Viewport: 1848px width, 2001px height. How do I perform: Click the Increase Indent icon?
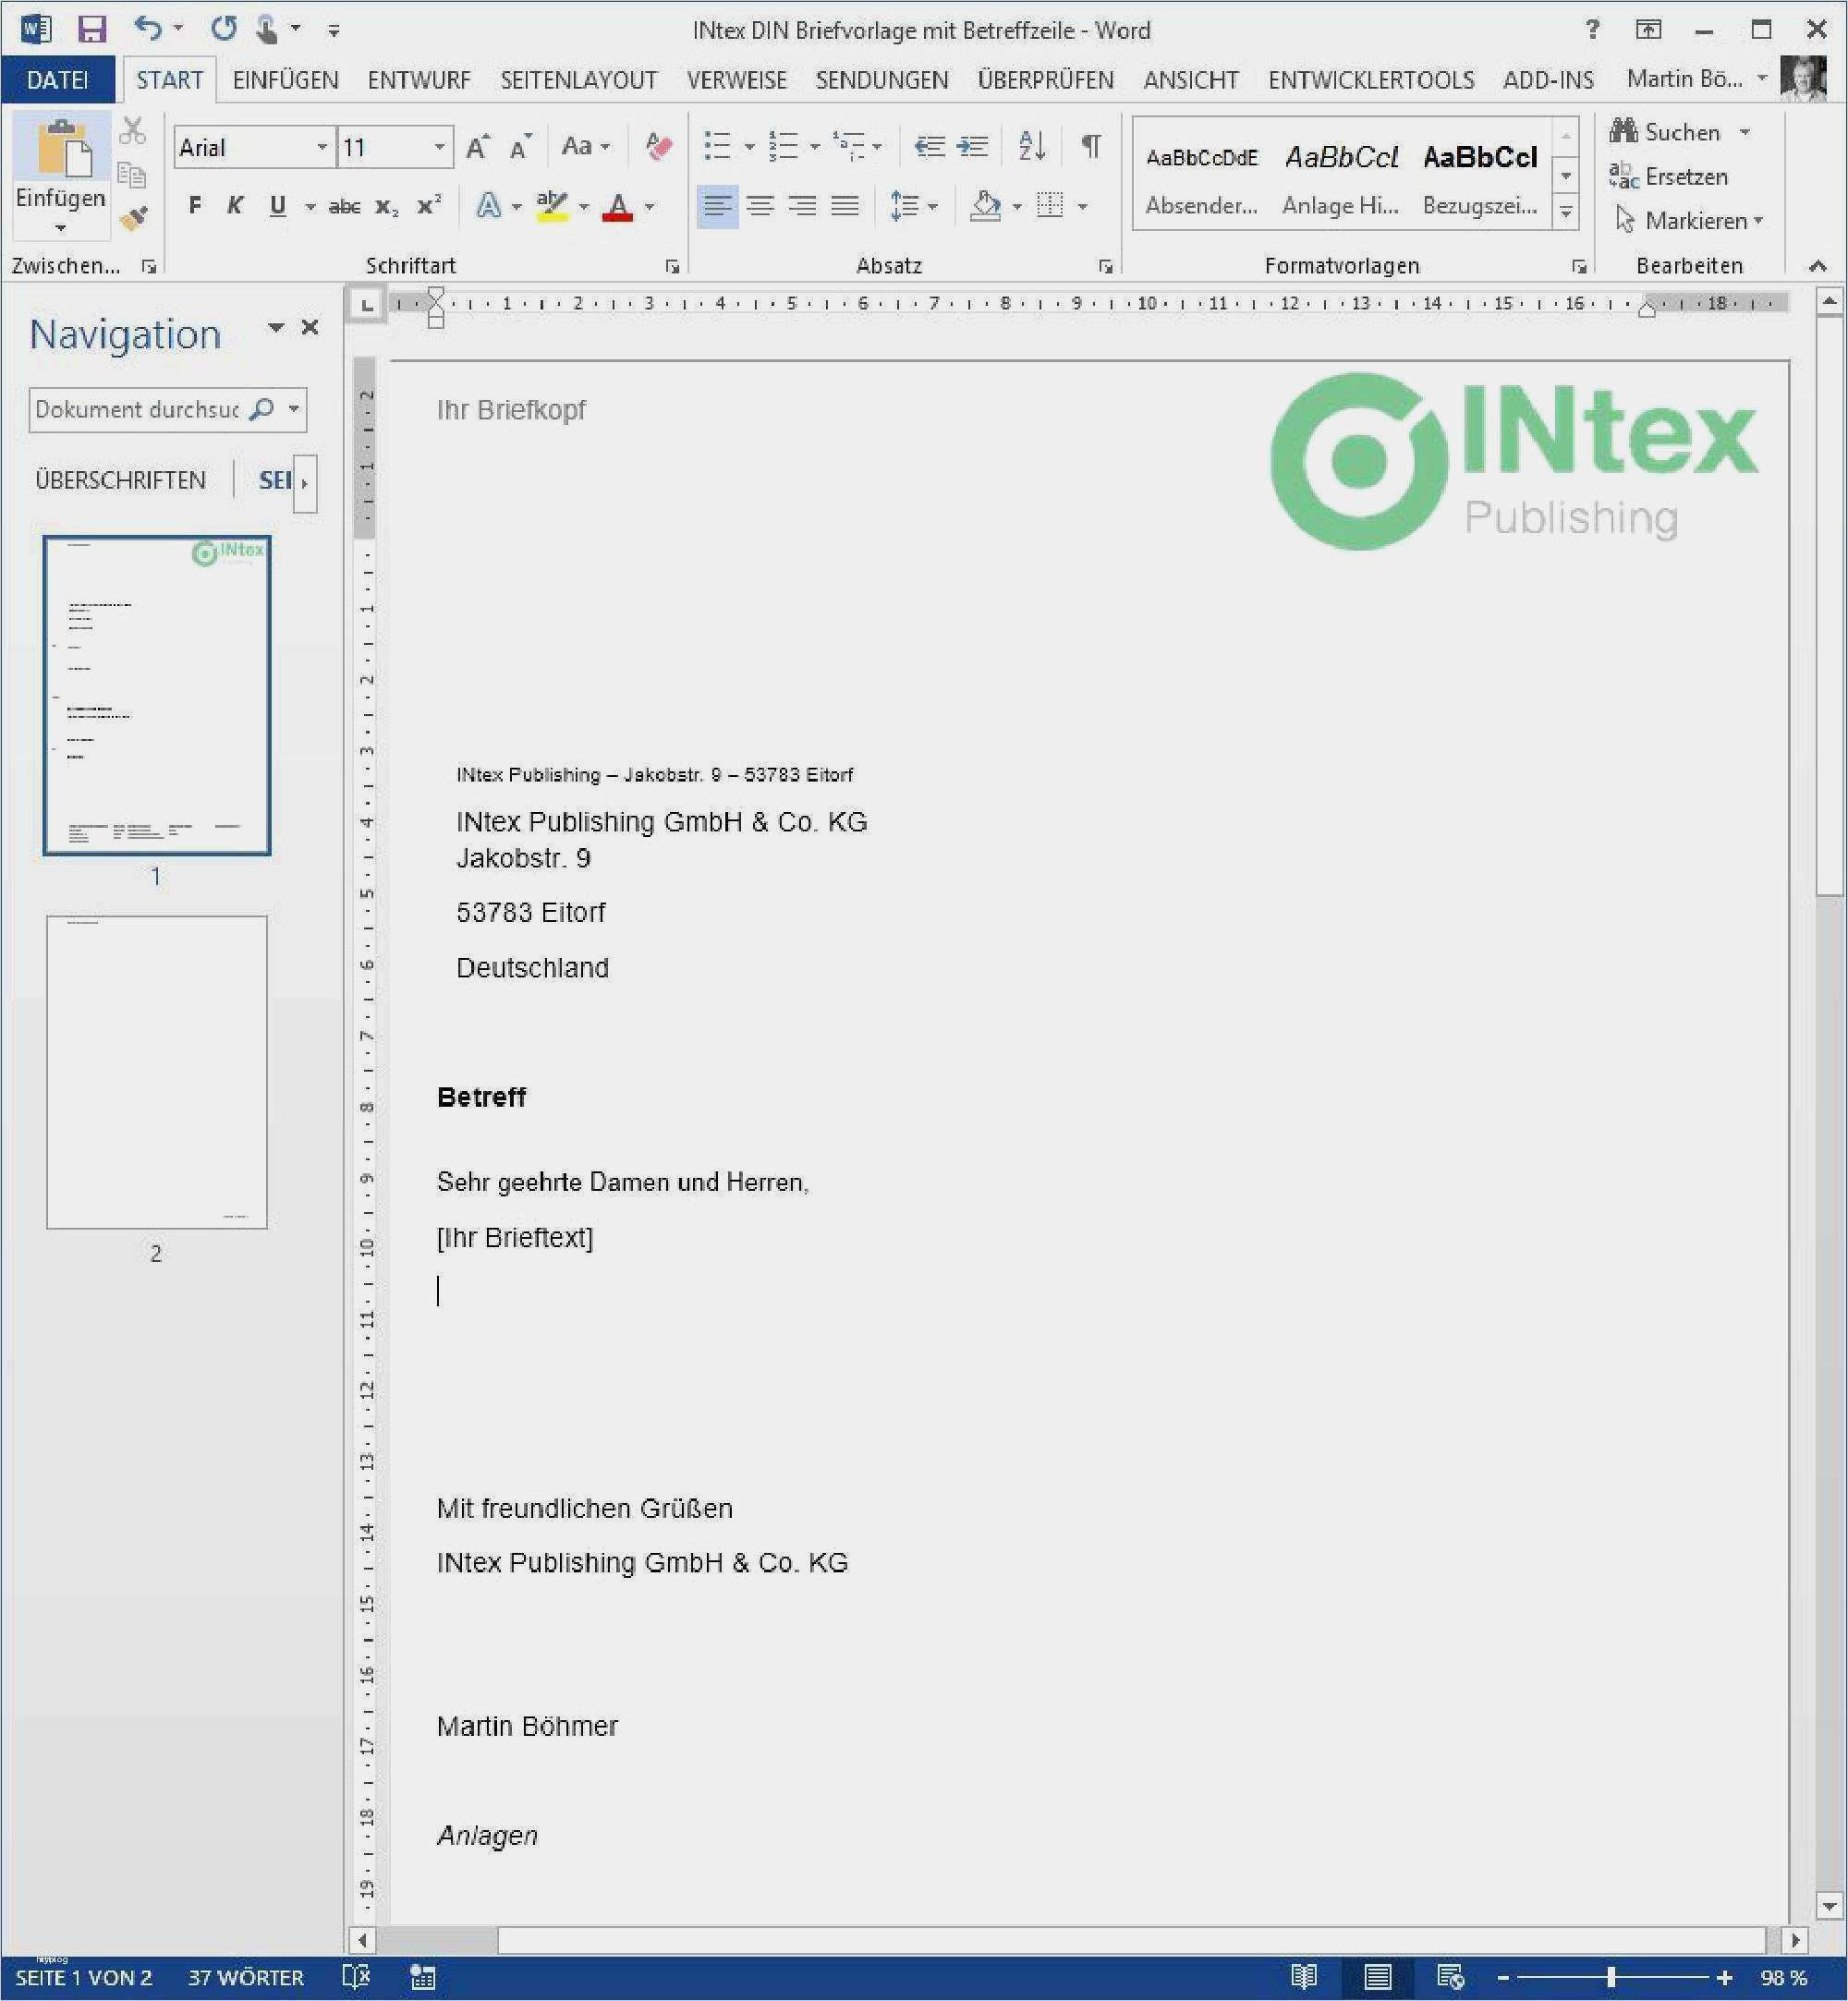pos(972,147)
